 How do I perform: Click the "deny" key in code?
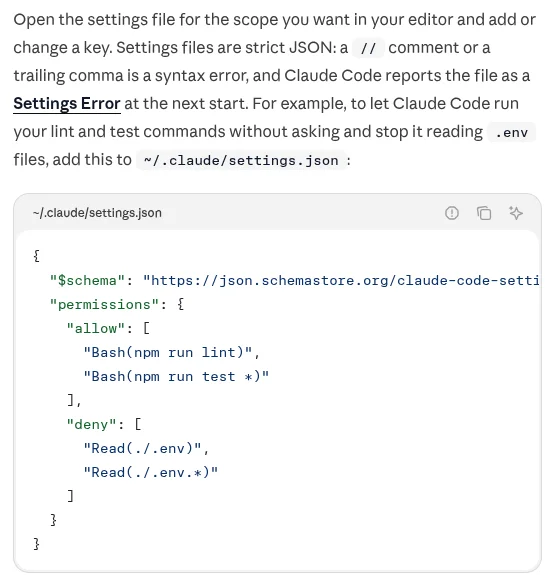coord(91,424)
